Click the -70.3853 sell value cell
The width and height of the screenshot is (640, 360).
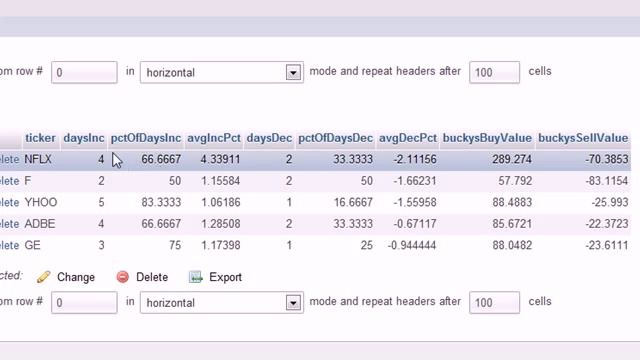pyautogui.click(x=607, y=159)
